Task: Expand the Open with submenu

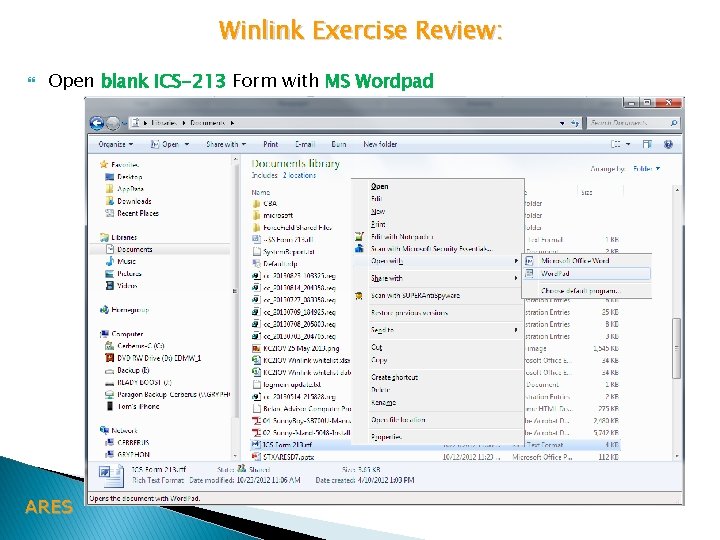Action: (x=438, y=261)
